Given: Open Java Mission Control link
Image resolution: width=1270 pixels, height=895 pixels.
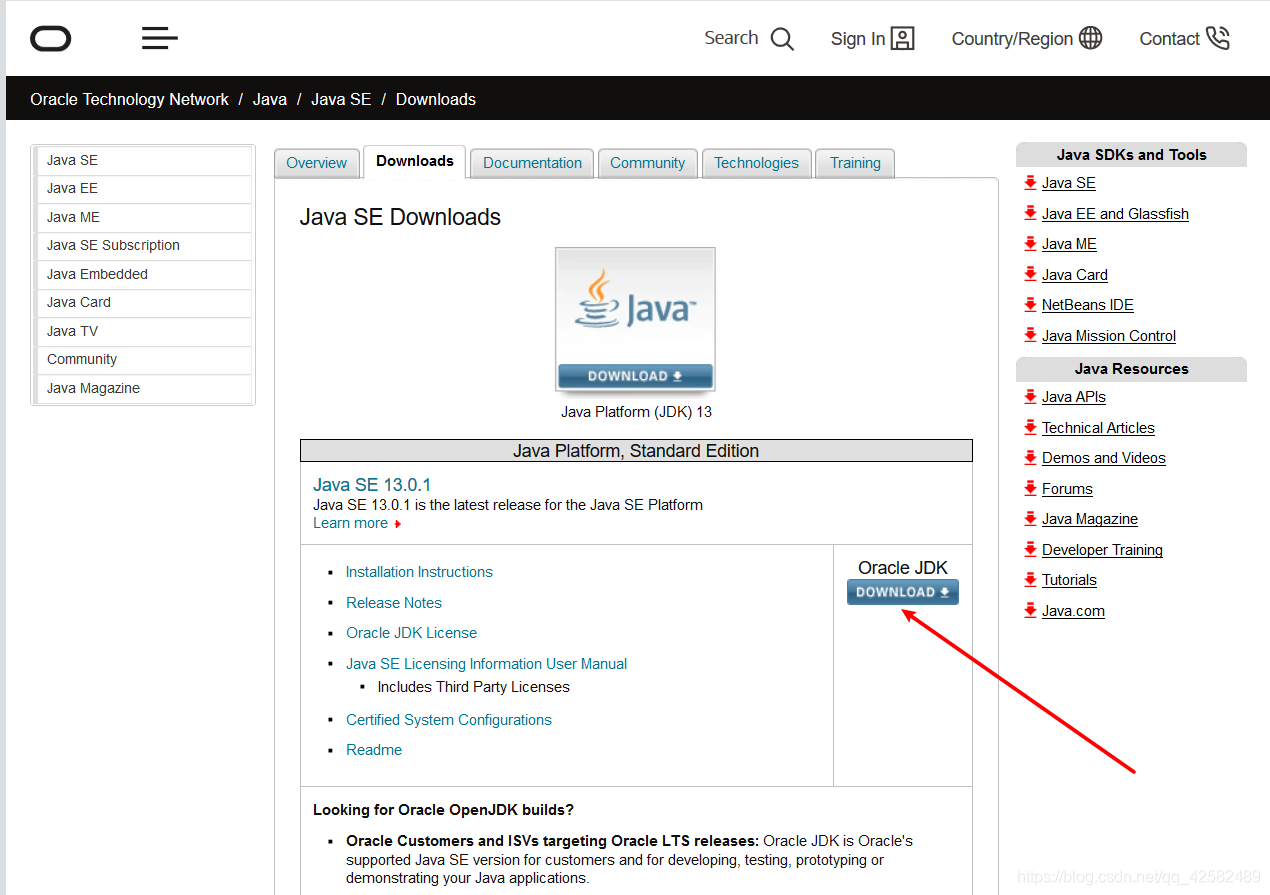Looking at the screenshot, I should [1109, 336].
